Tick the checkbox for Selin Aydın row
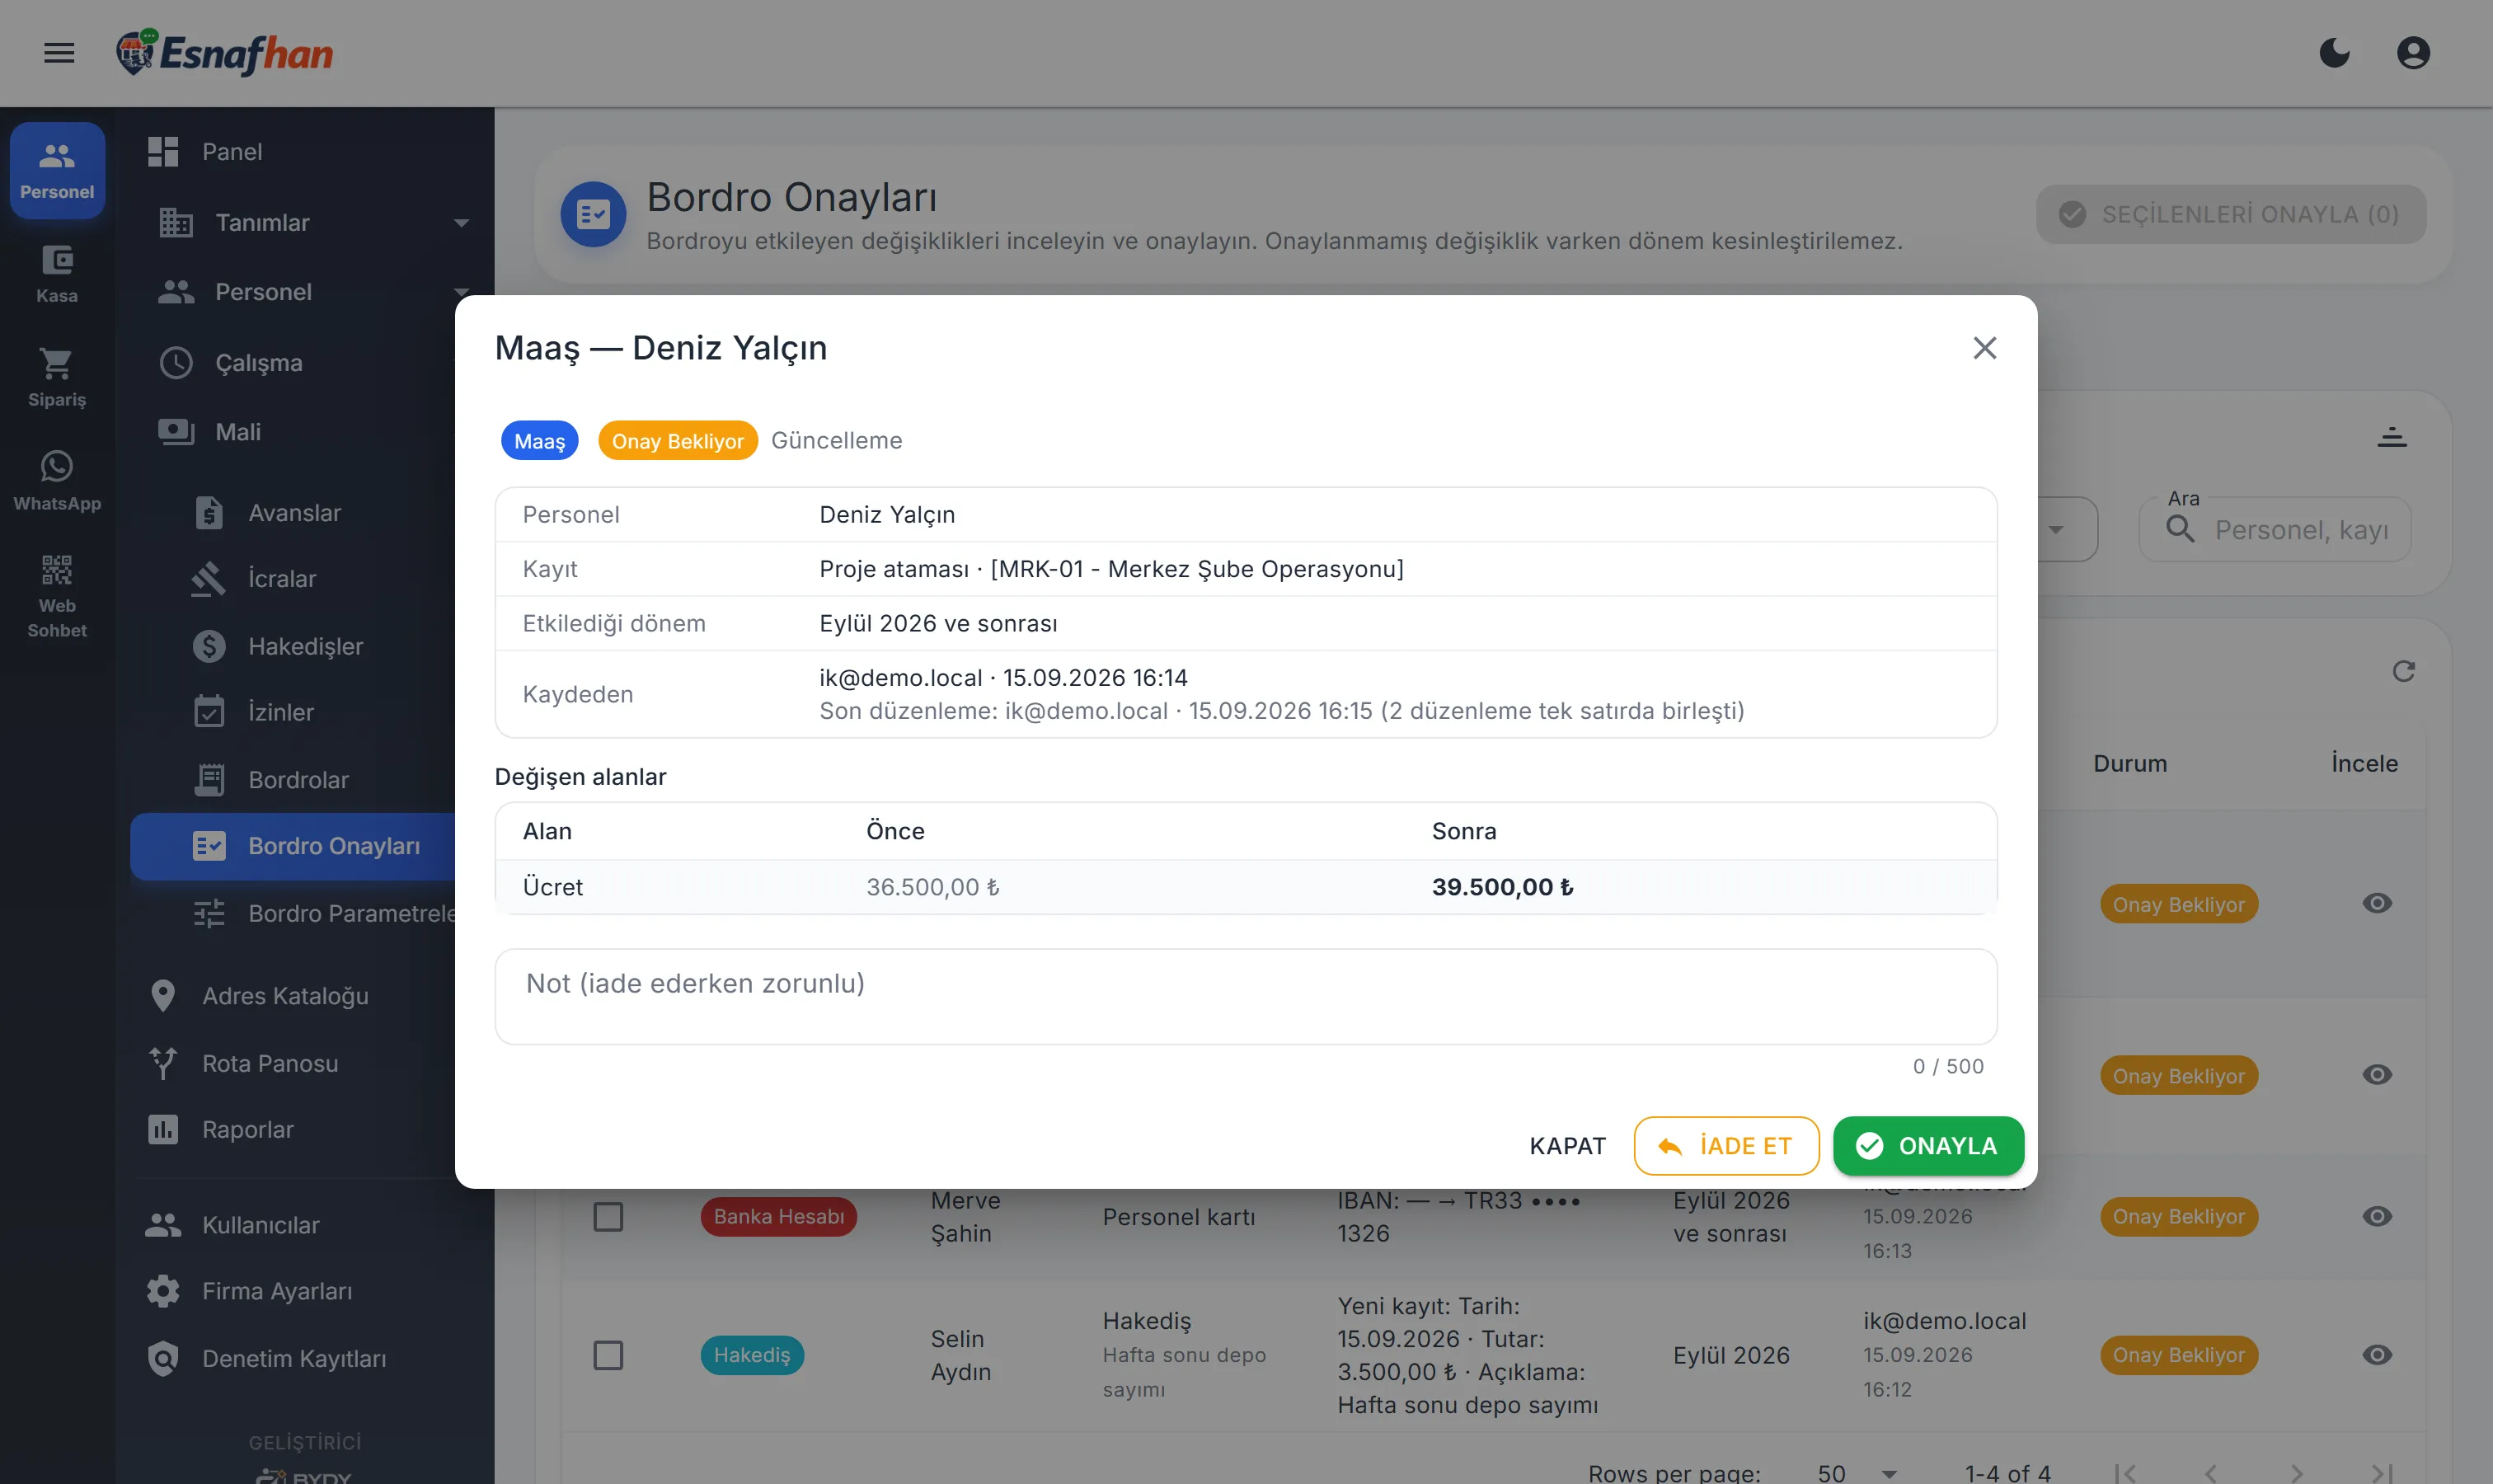The image size is (2493, 1484). (x=608, y=1355)
